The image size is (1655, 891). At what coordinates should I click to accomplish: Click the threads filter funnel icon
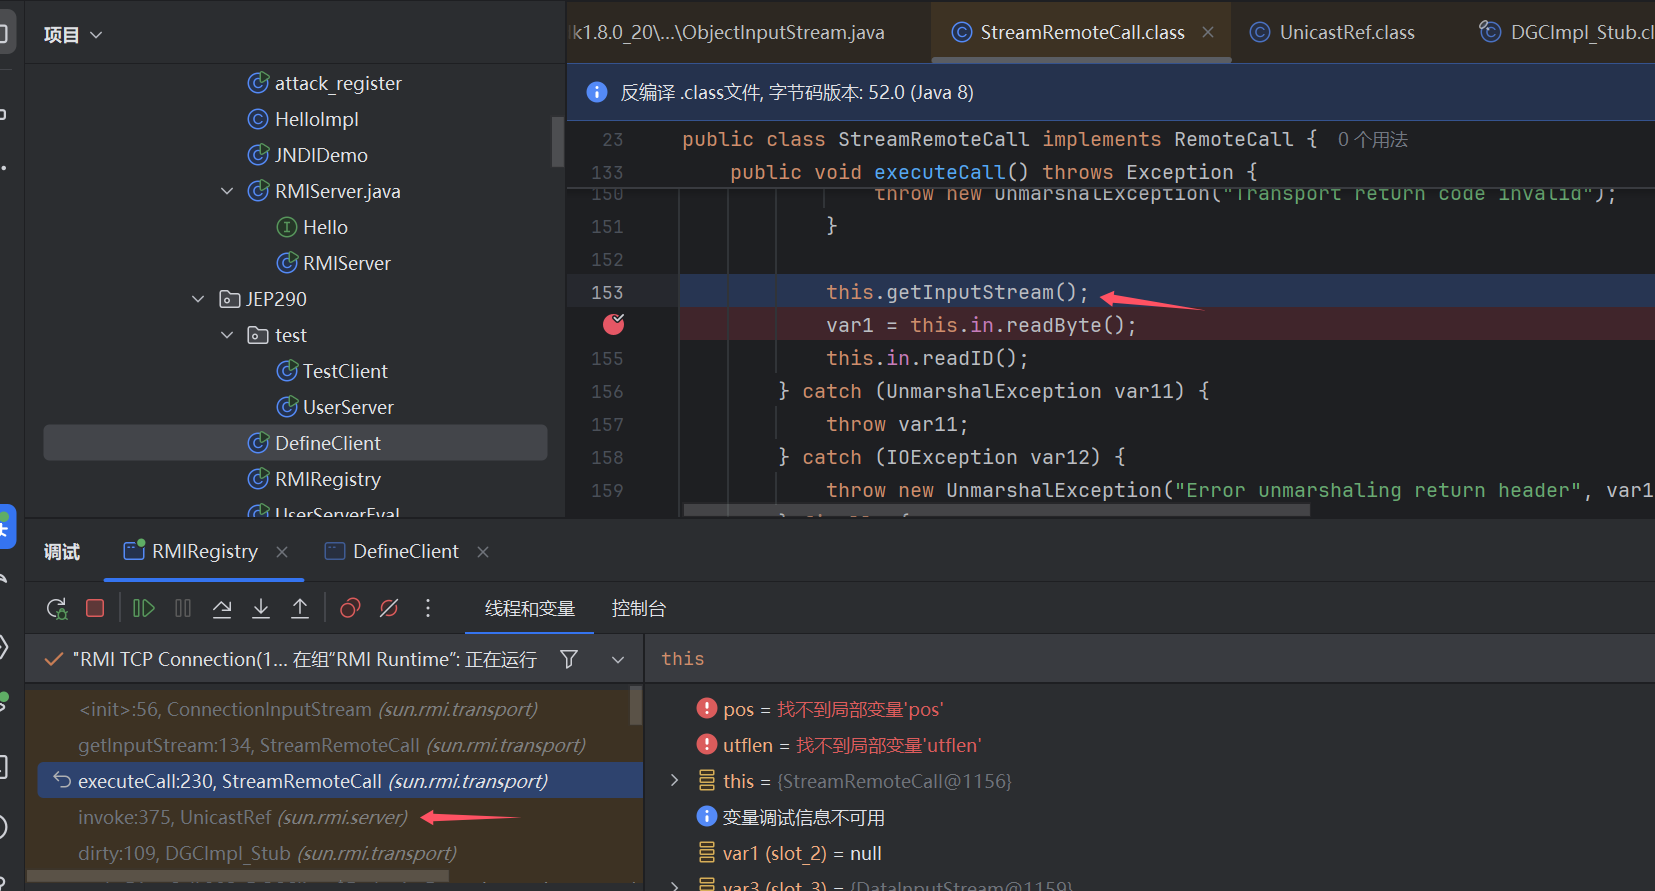[569, 659]
